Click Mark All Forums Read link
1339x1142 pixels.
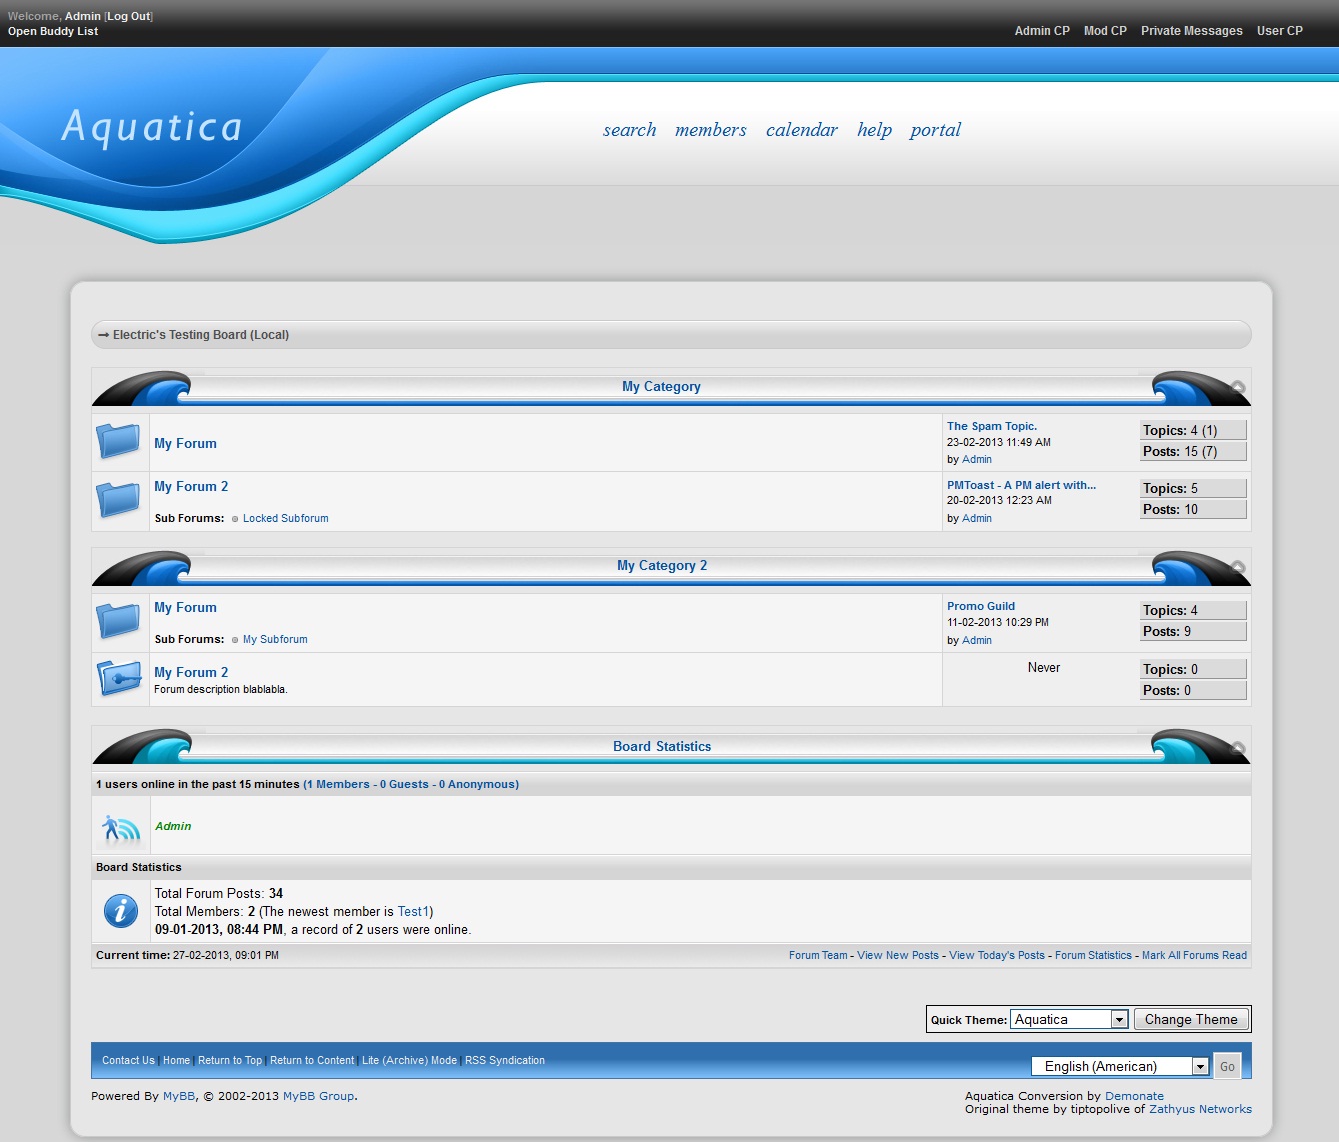tap(1194, 955)
